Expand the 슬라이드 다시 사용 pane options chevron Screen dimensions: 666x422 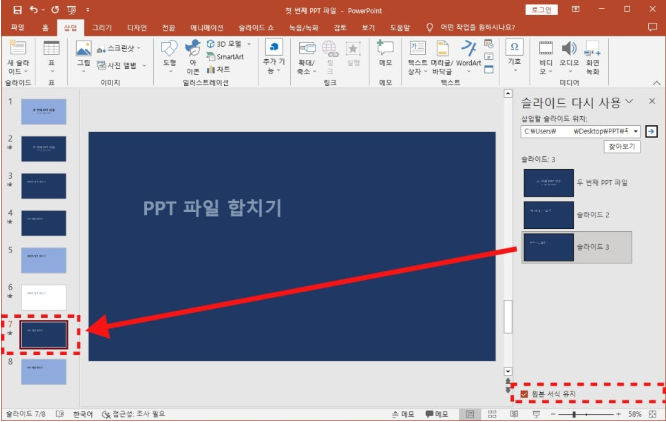point(629,101)
